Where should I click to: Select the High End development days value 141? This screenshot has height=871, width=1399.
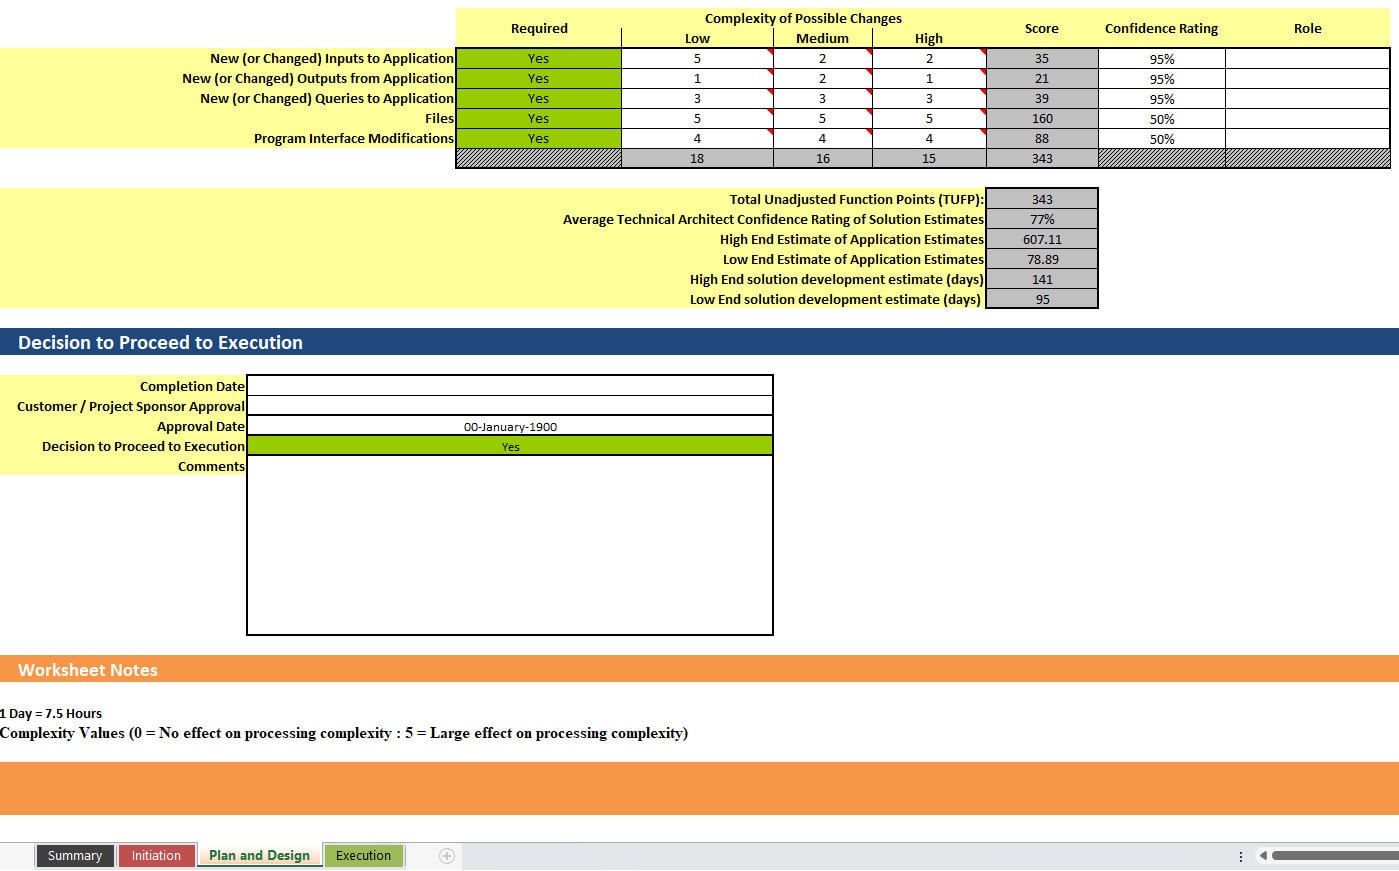point(1042,279)
